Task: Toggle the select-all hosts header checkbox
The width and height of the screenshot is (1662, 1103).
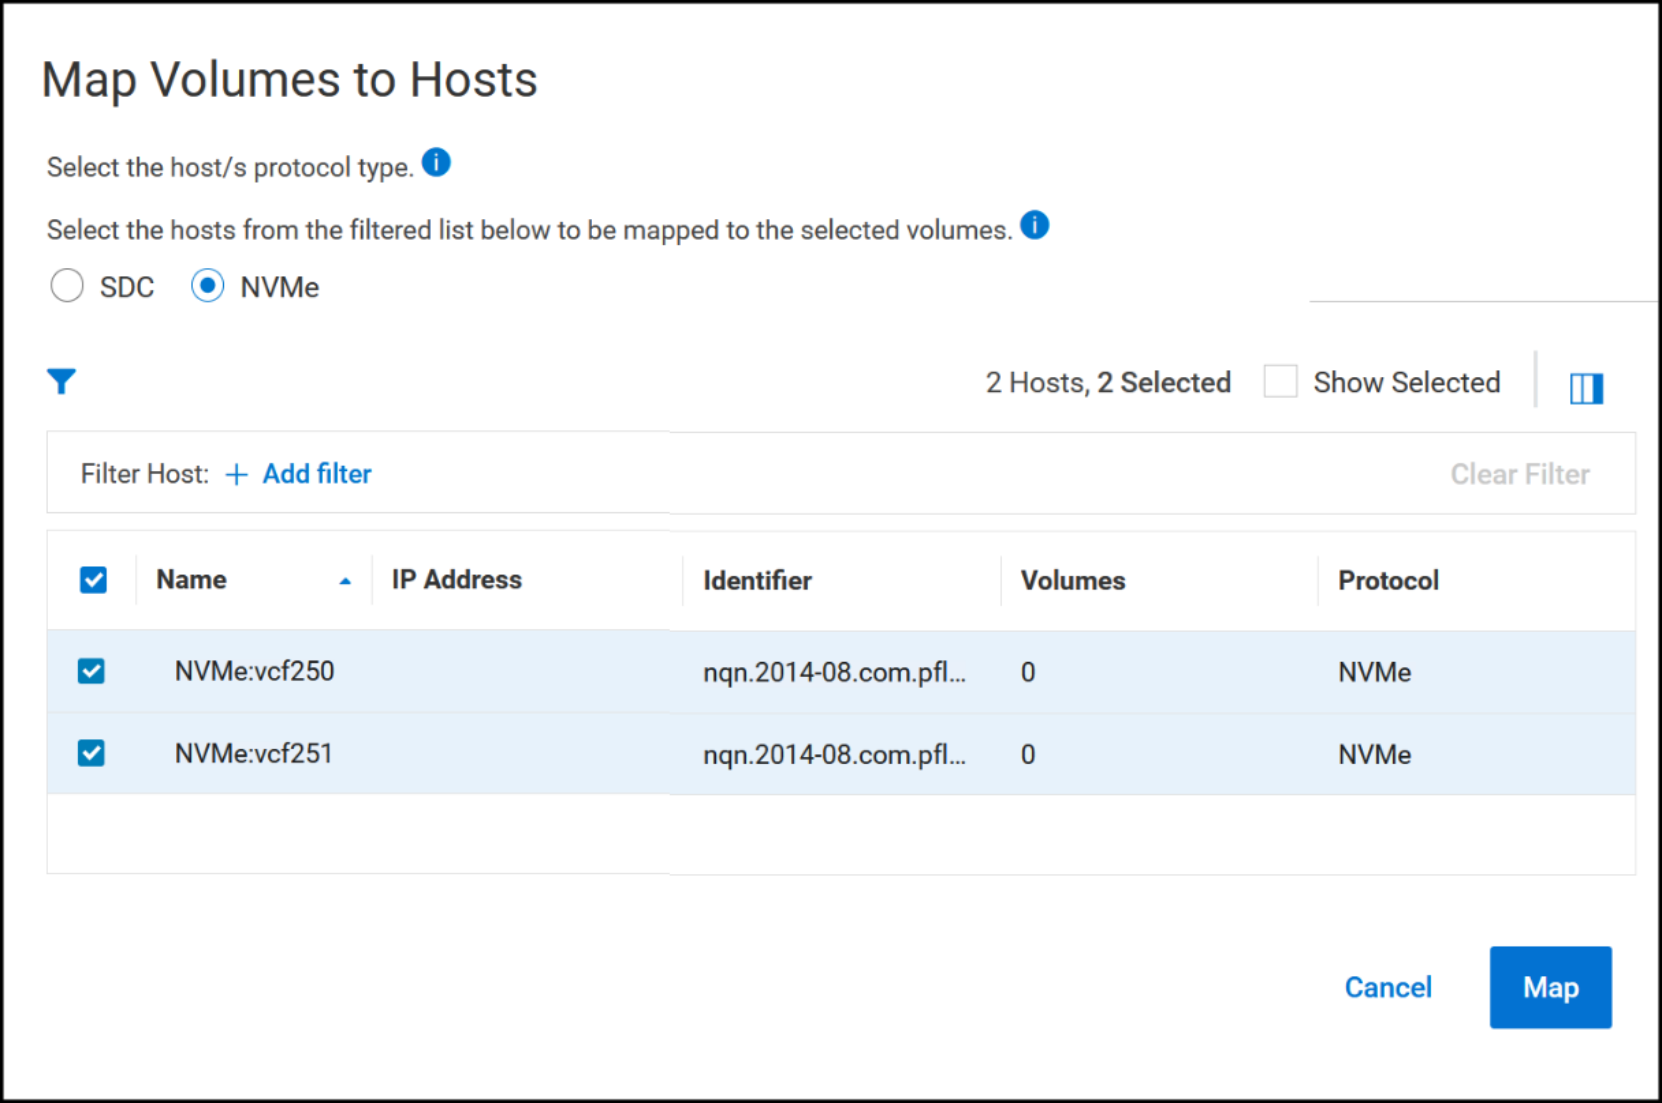Action: tap(94, 580)
